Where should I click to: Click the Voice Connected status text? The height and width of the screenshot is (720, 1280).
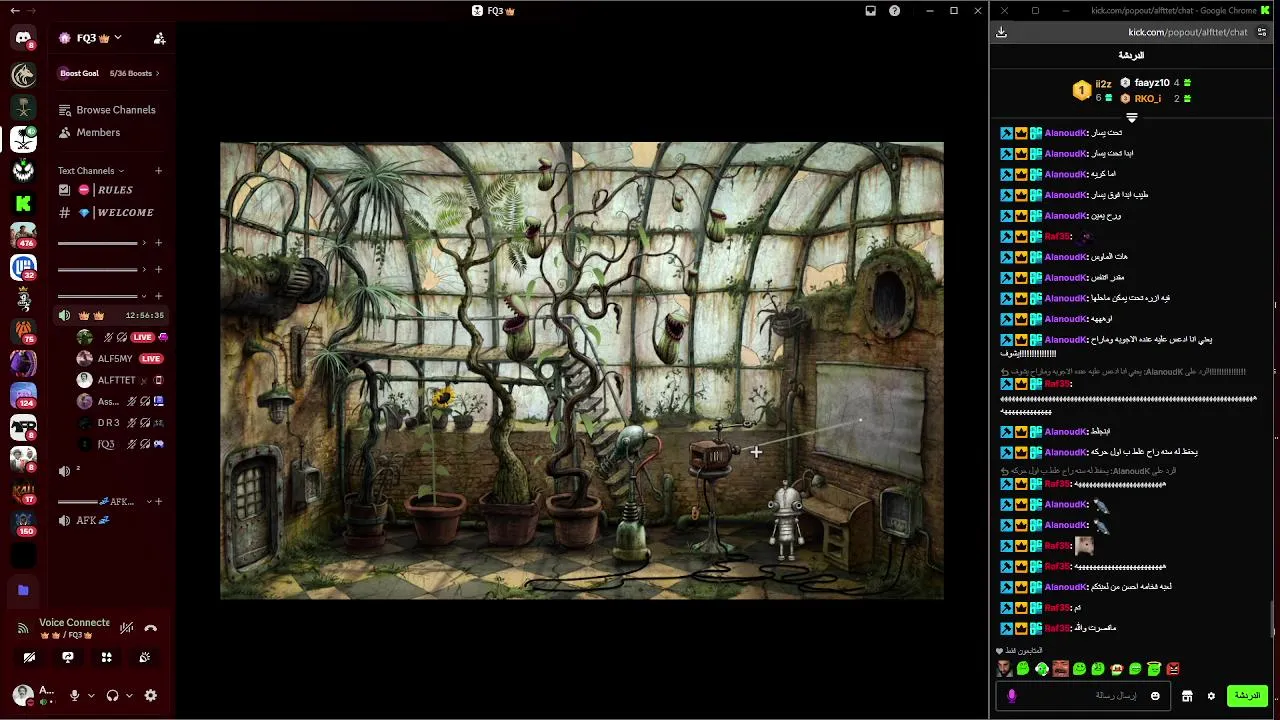pyautogui.click(x=74, y=622)
